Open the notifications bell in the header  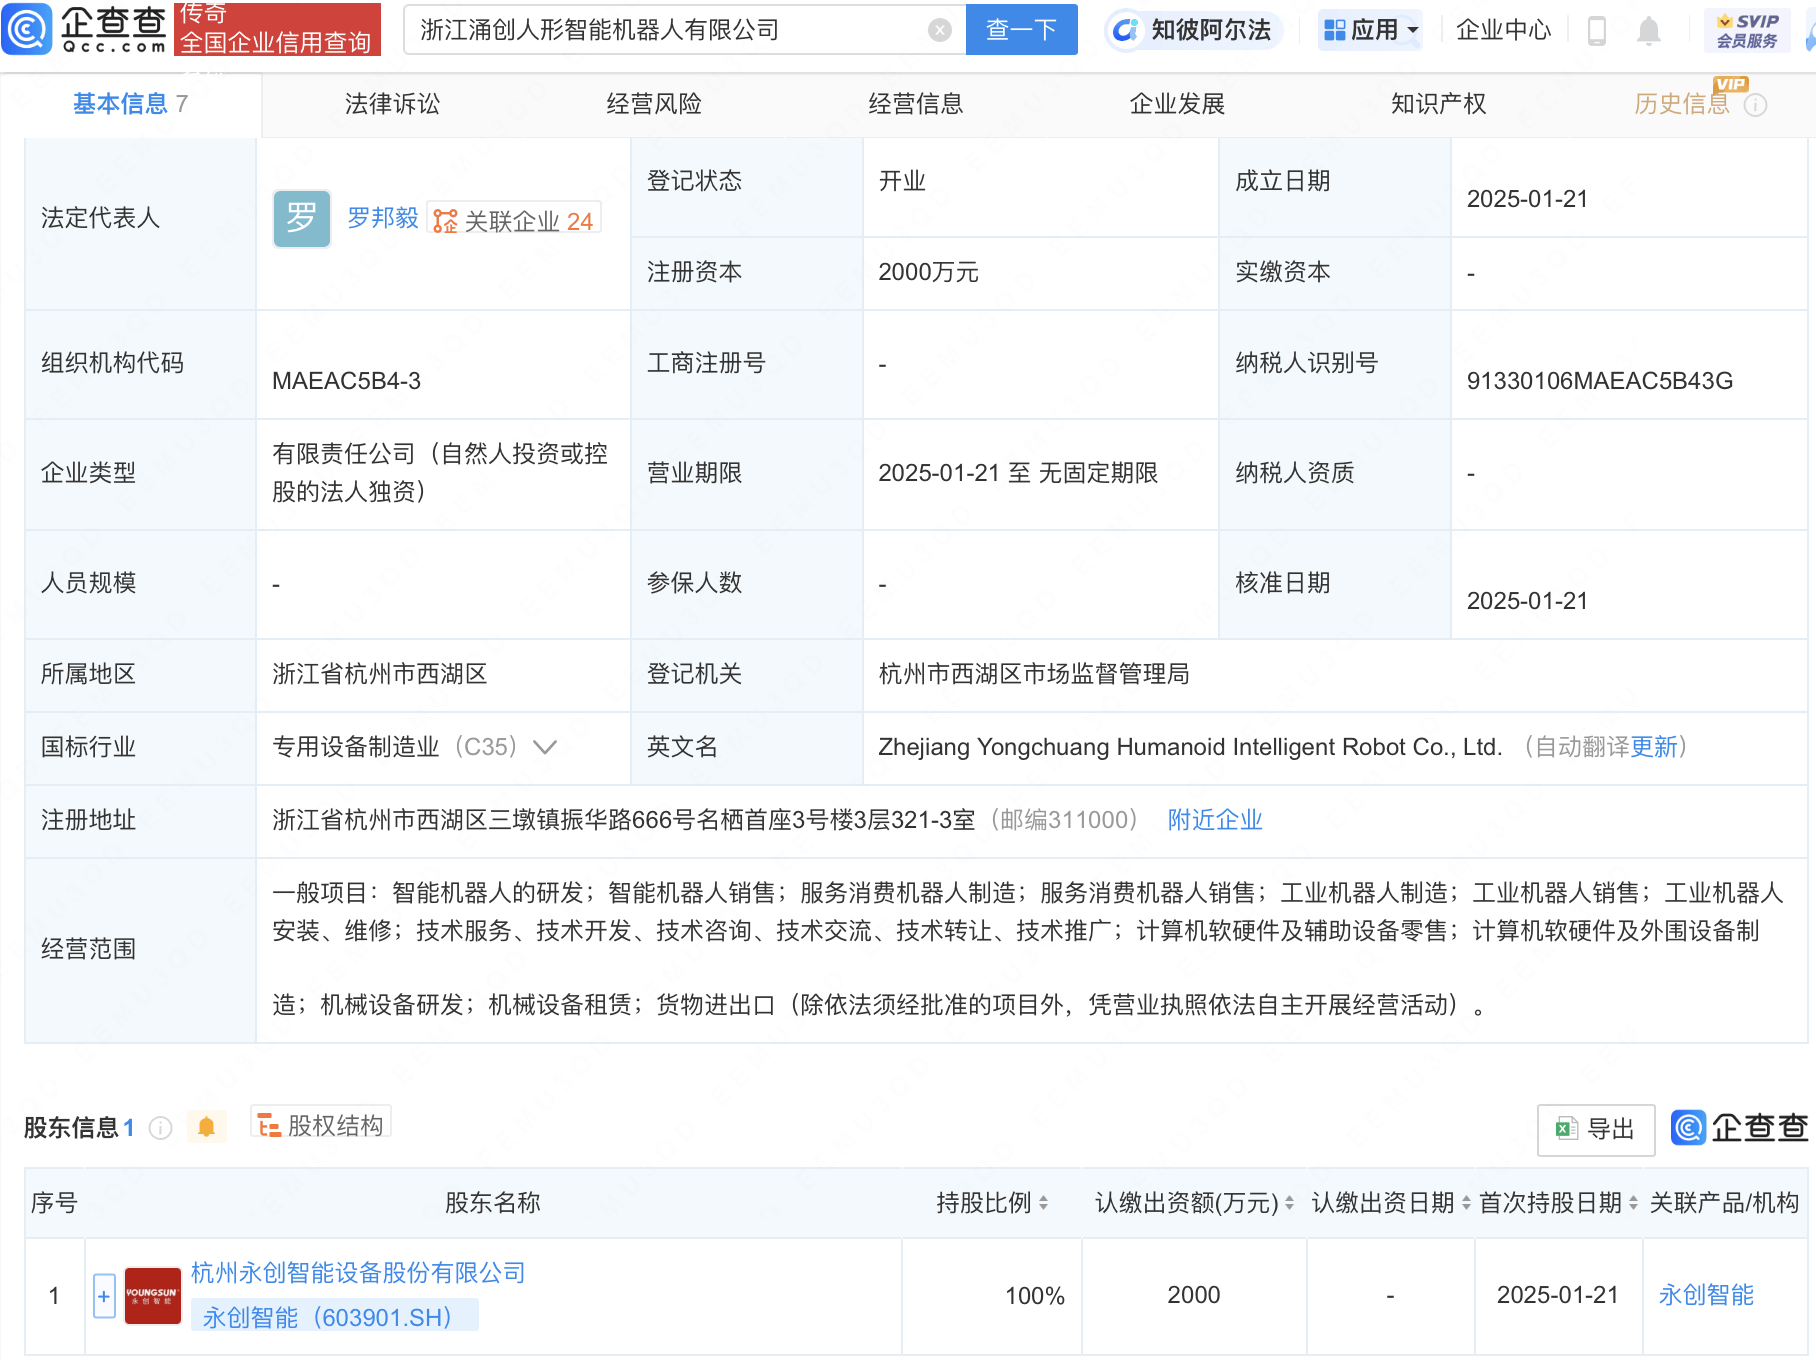point(1649,31)
